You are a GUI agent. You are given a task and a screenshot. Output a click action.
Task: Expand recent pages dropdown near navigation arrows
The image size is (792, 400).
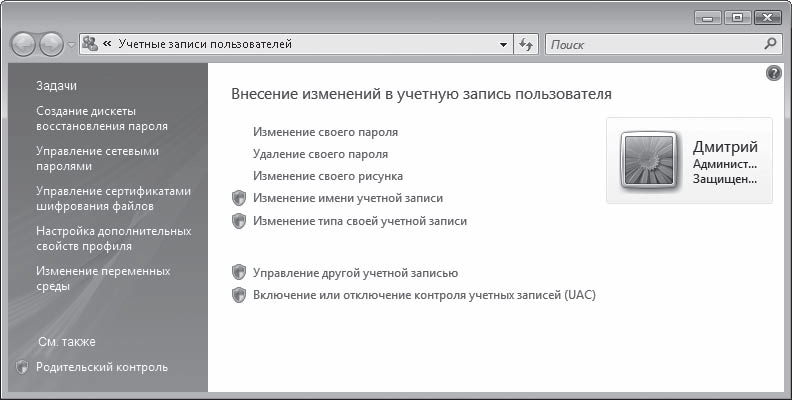pos(71,46)
